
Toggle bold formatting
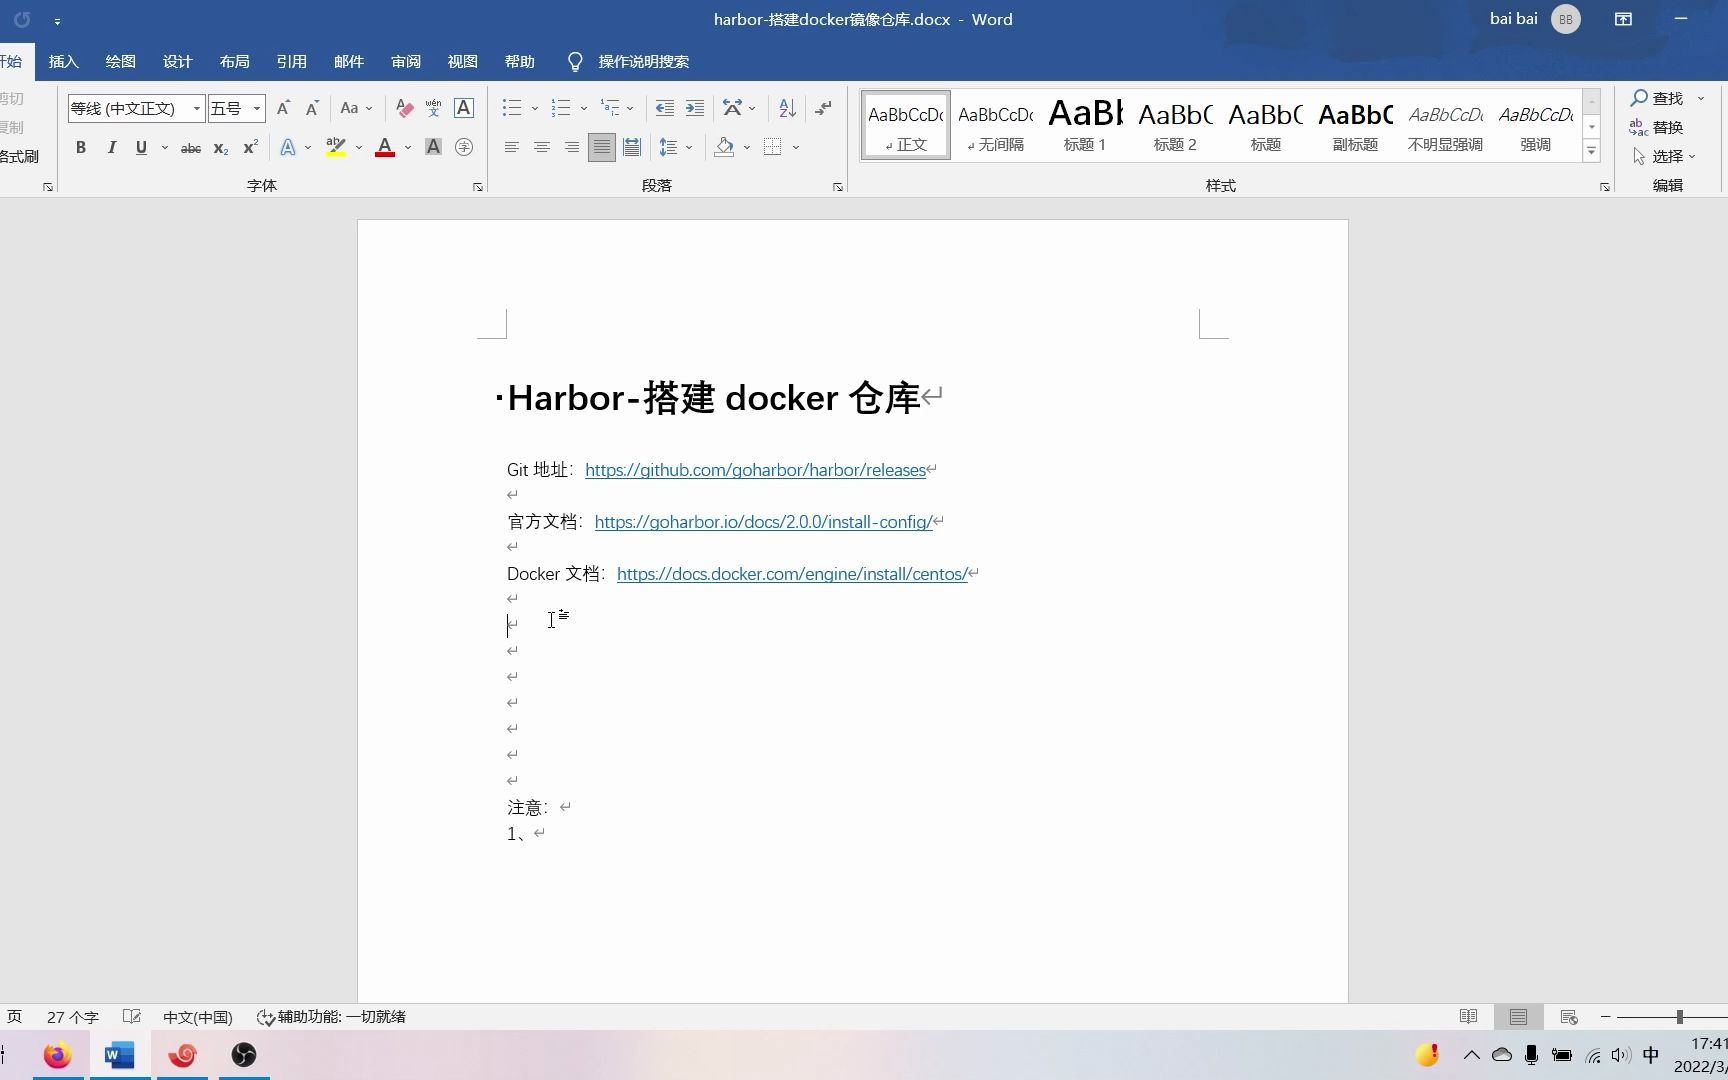pyautogui.click(x=81, y=148)
